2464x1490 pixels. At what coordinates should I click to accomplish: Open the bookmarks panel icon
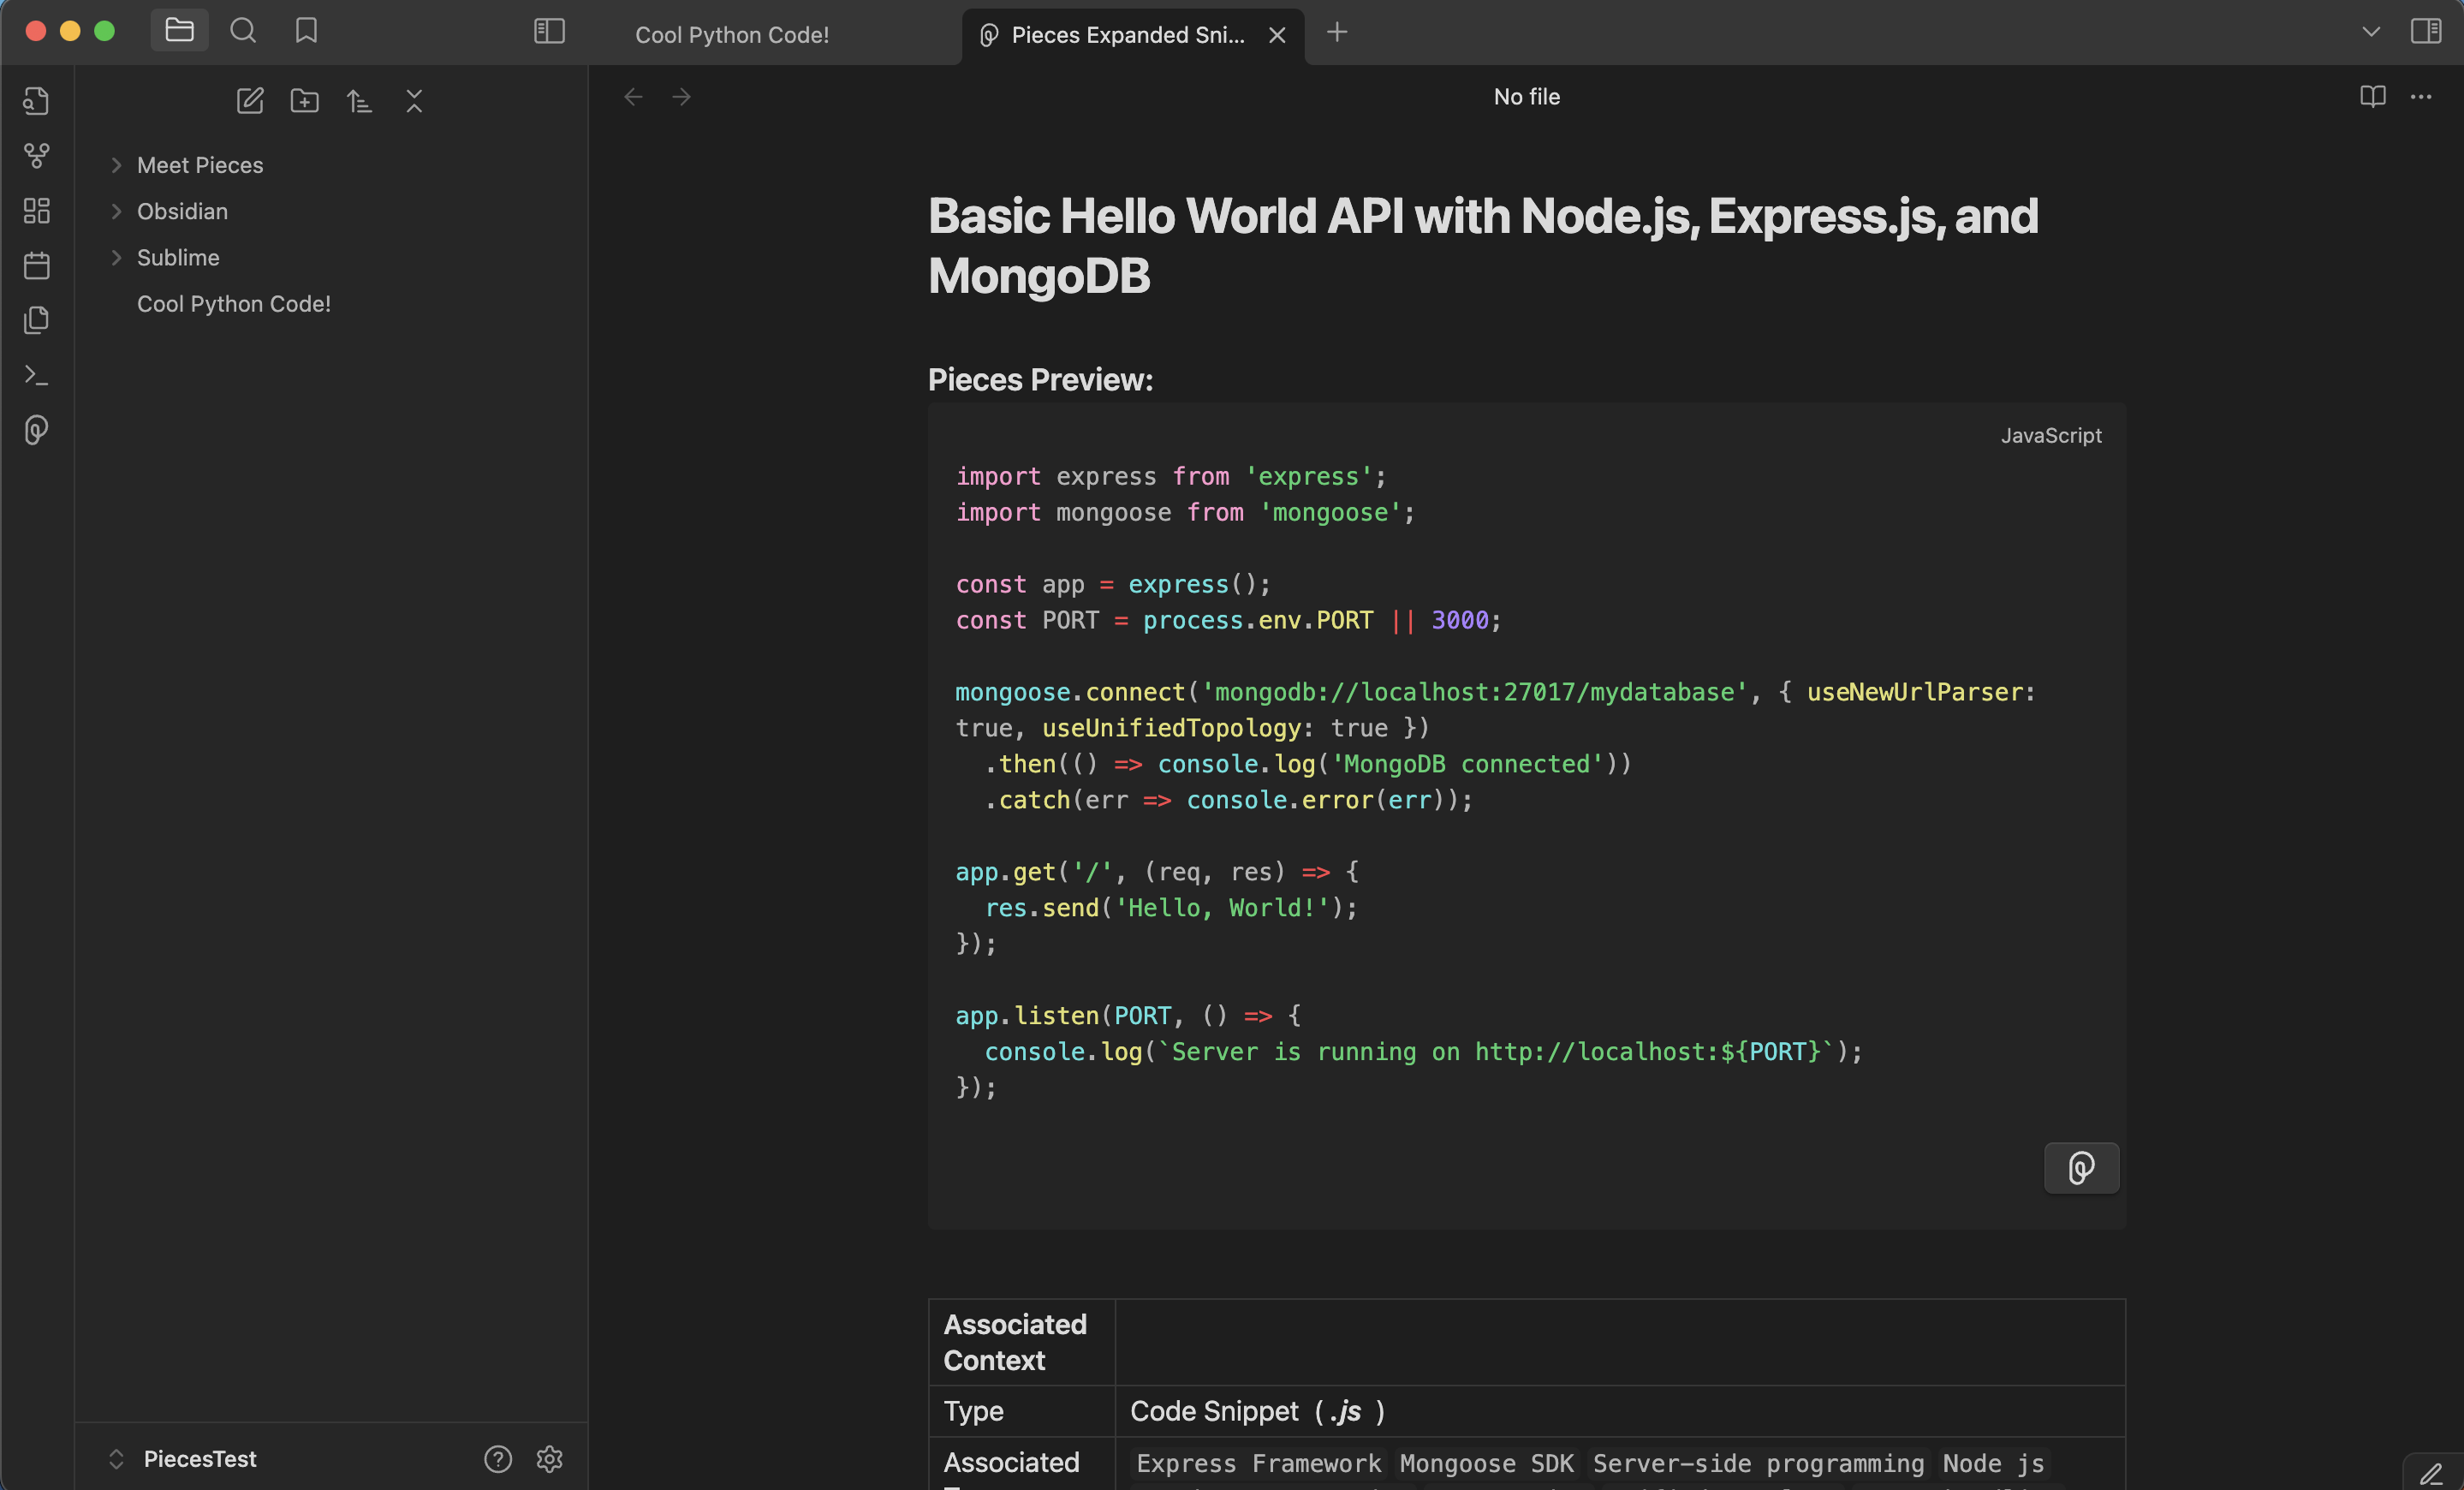click(x=306, y=30)
